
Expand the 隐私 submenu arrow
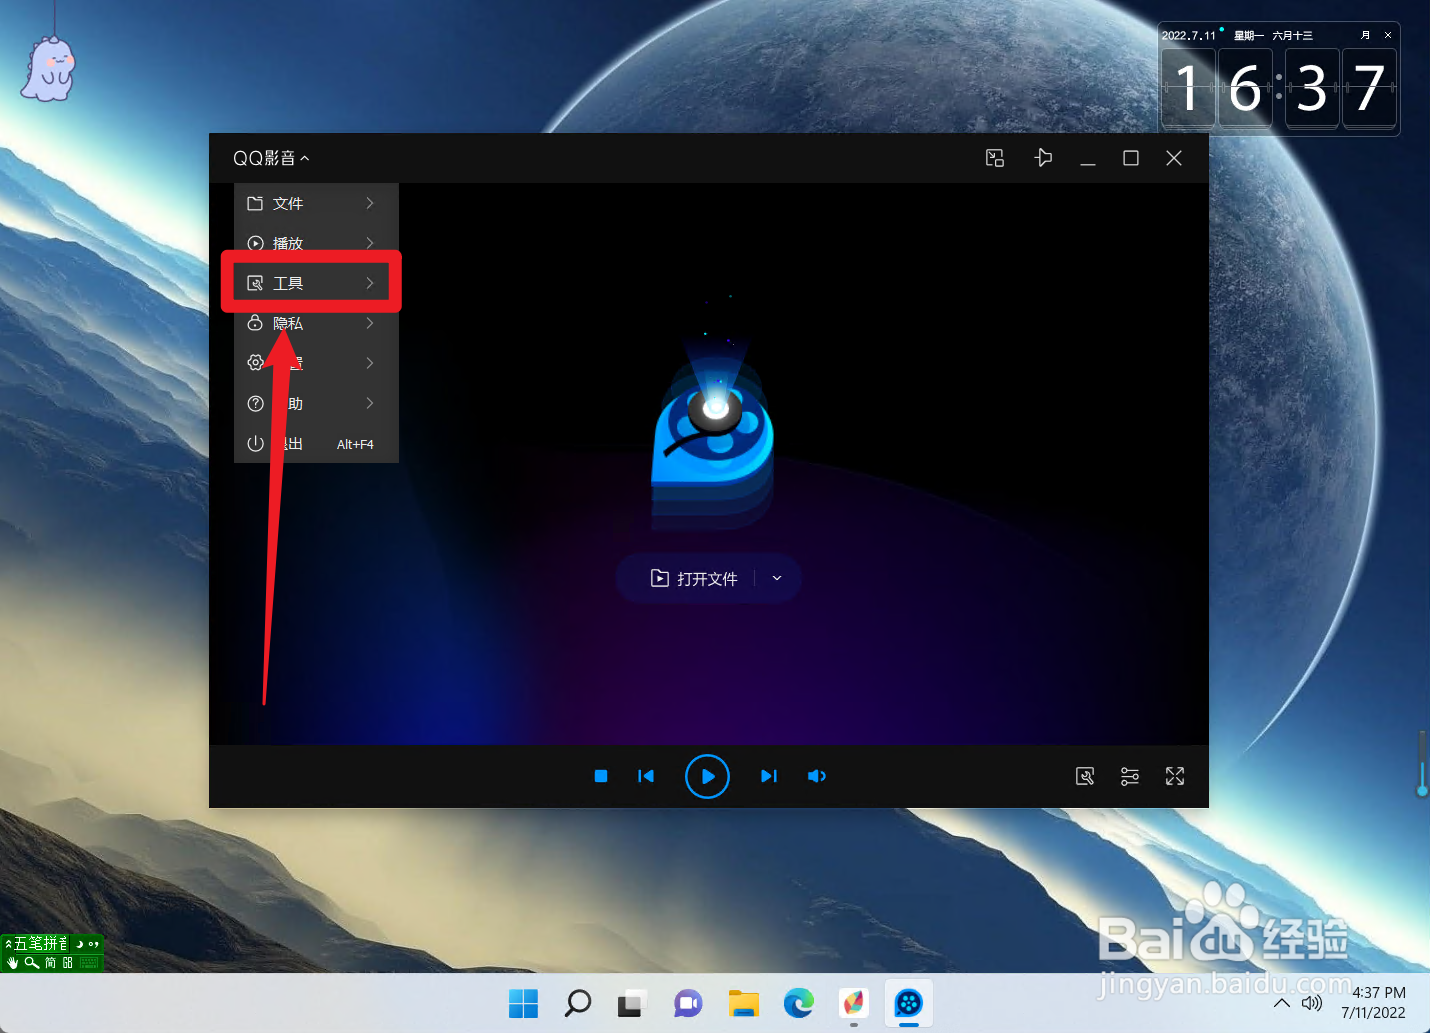370,323
